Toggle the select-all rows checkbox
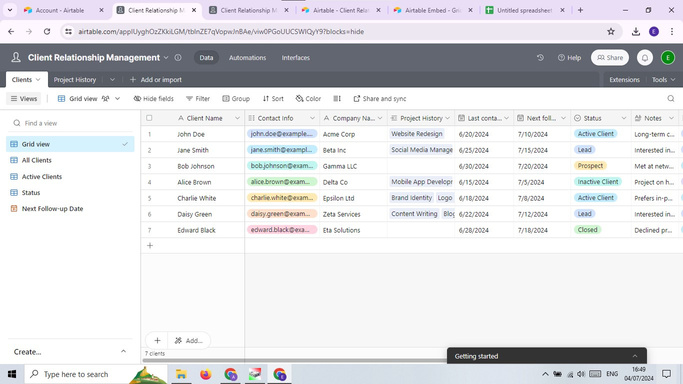The width and height of the screenshot is (683, 384). 149,118
